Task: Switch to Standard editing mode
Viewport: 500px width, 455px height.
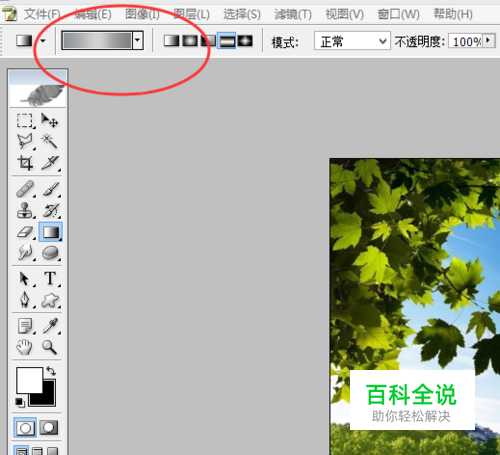Action: pos(25,427)
